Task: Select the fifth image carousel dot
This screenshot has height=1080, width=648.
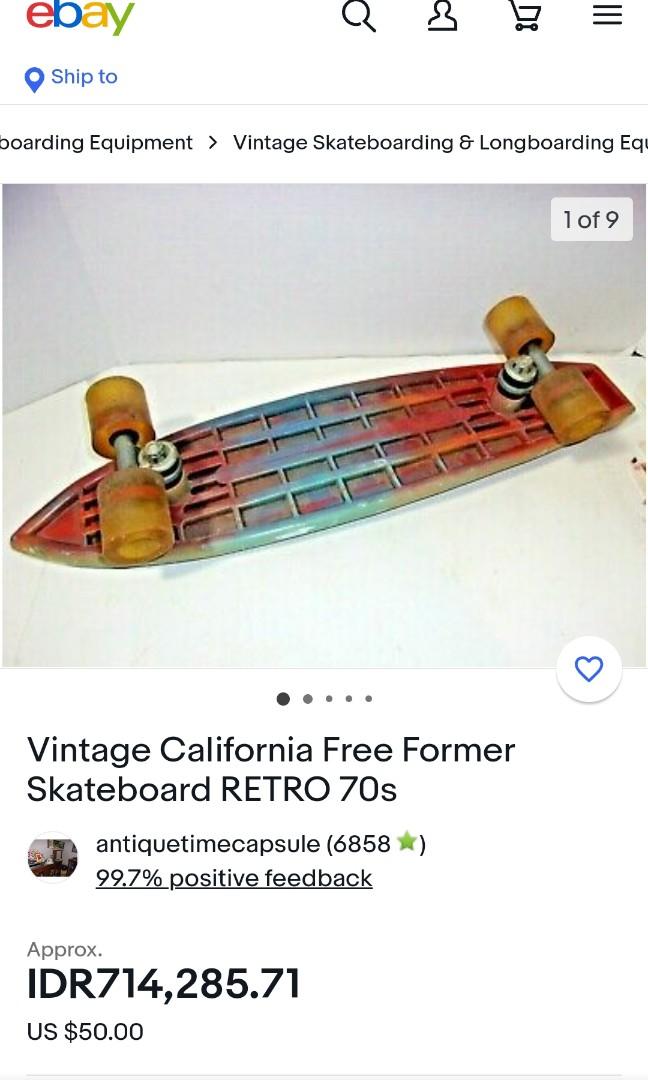Action: (x=369, y=698)
